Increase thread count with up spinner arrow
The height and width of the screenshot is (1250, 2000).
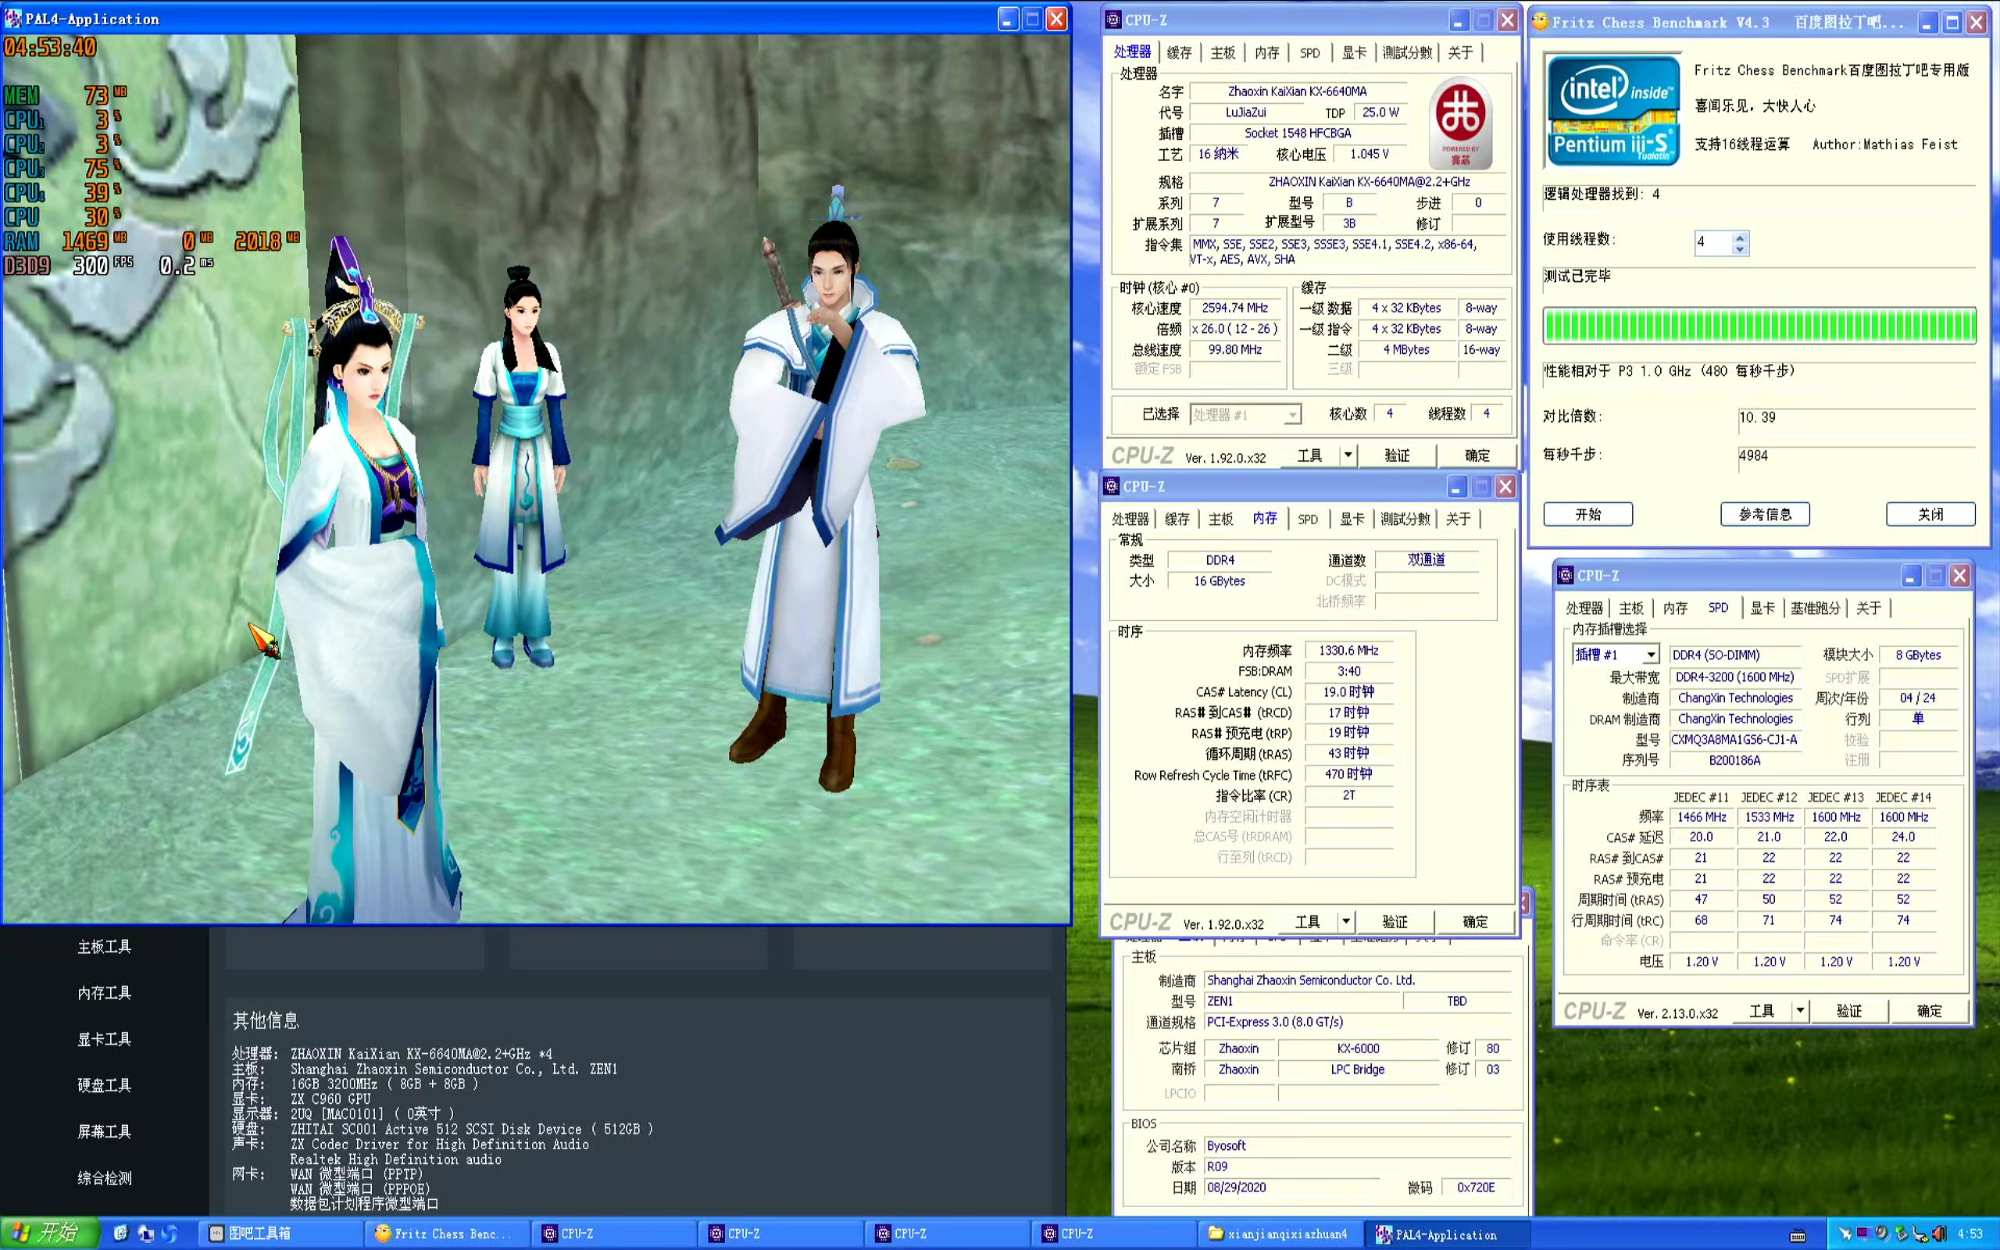point(1740,237)
